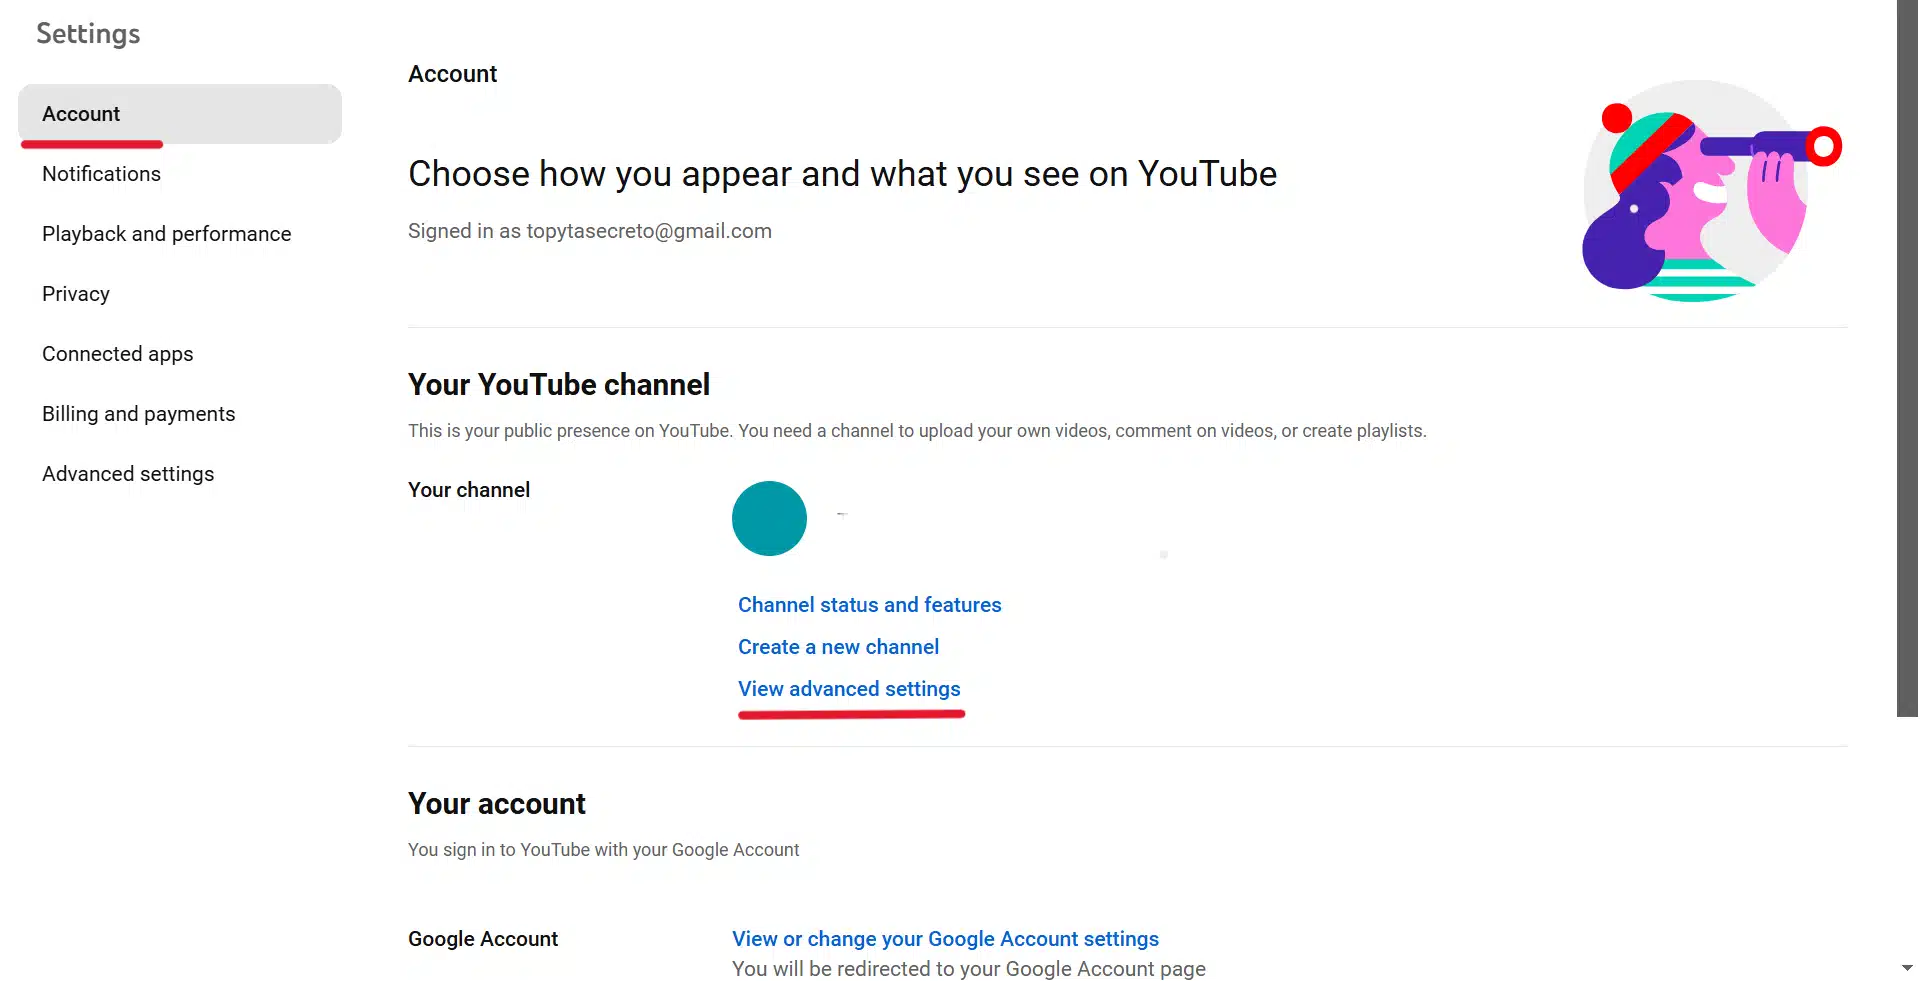The width and height of the screenshot is (1920, 981).
Task: Click the scrollbar down arrow
Action: point(1907,968)
